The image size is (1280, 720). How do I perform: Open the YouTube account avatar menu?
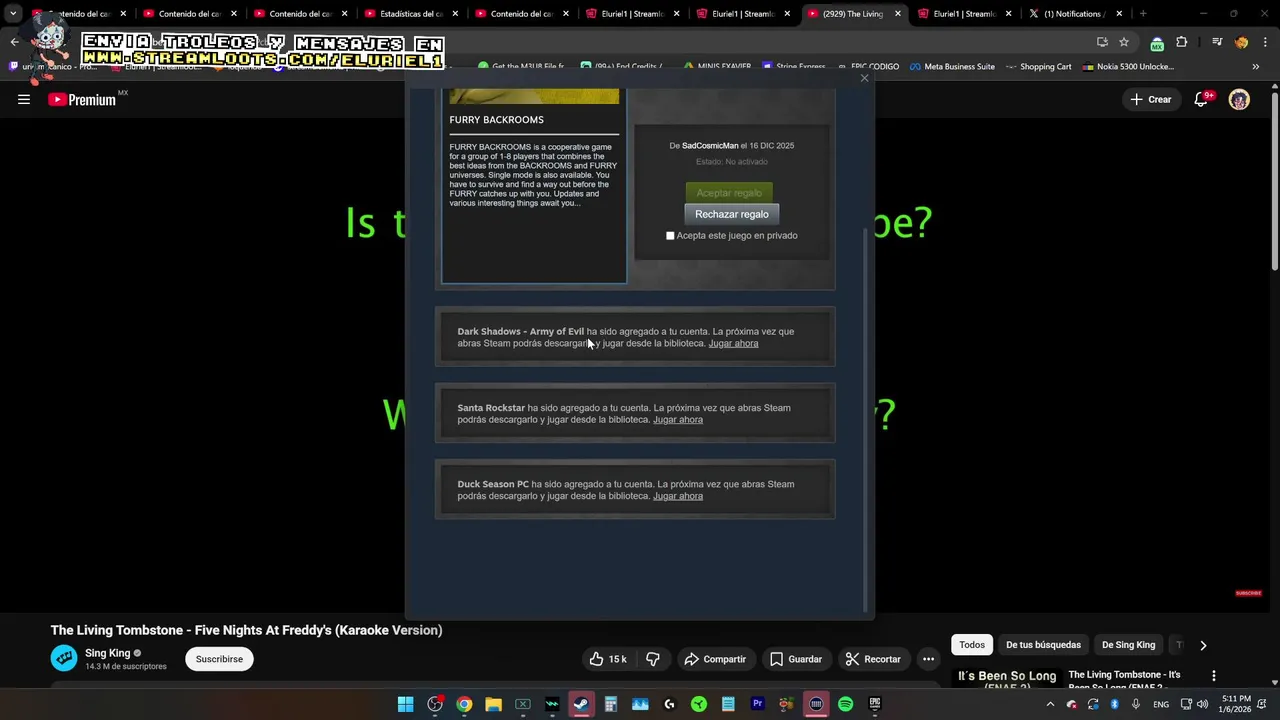[1239, 99]
